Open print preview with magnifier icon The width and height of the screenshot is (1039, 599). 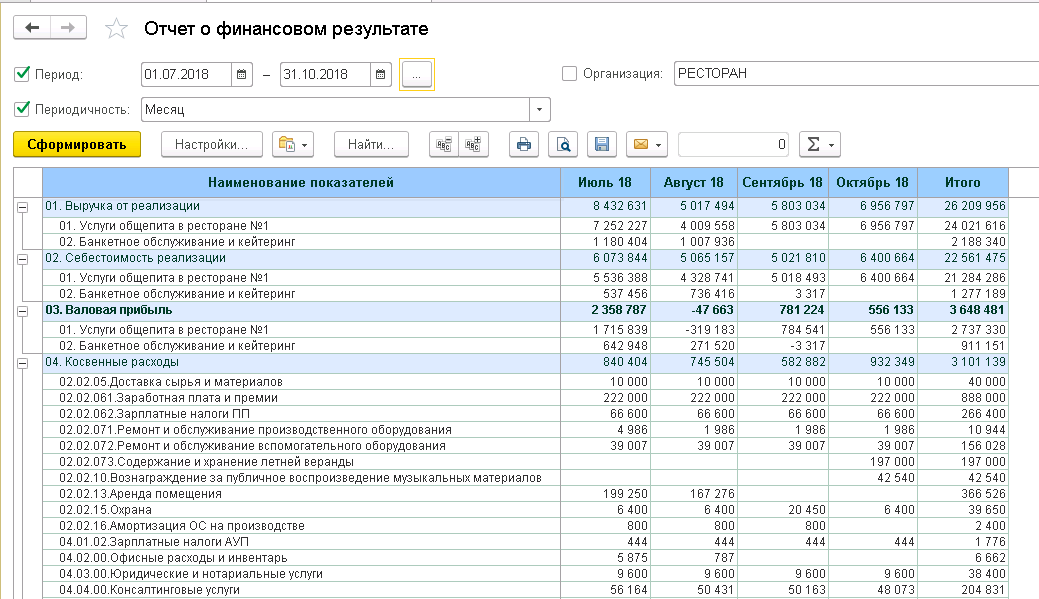(x=563, y=144)
